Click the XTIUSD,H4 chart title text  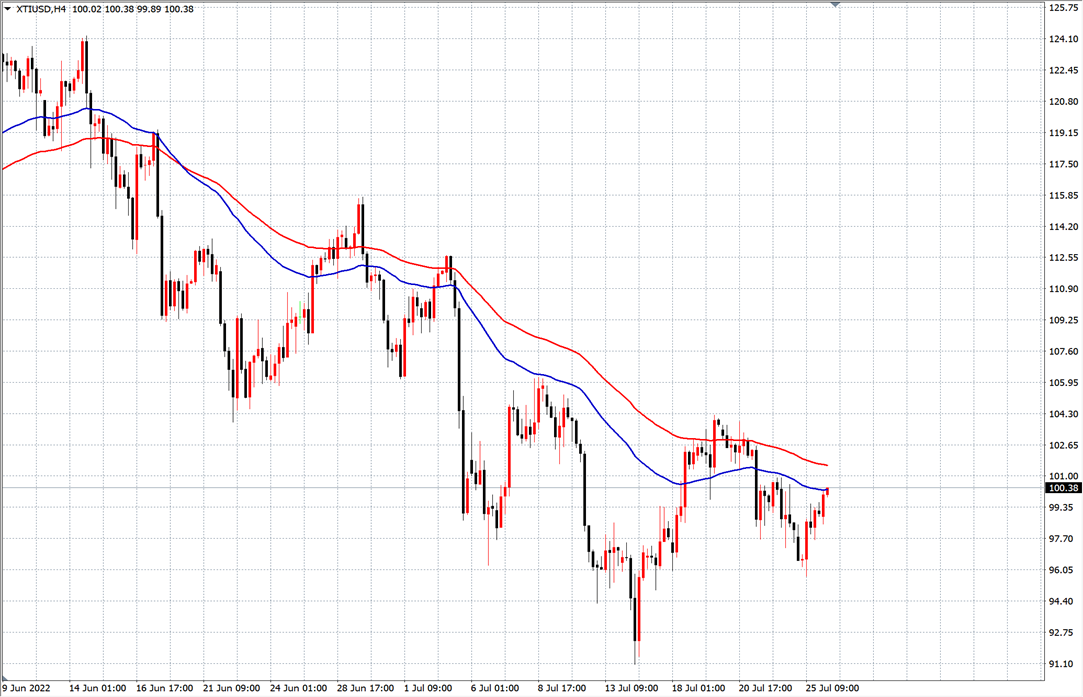tap(40, 9)
